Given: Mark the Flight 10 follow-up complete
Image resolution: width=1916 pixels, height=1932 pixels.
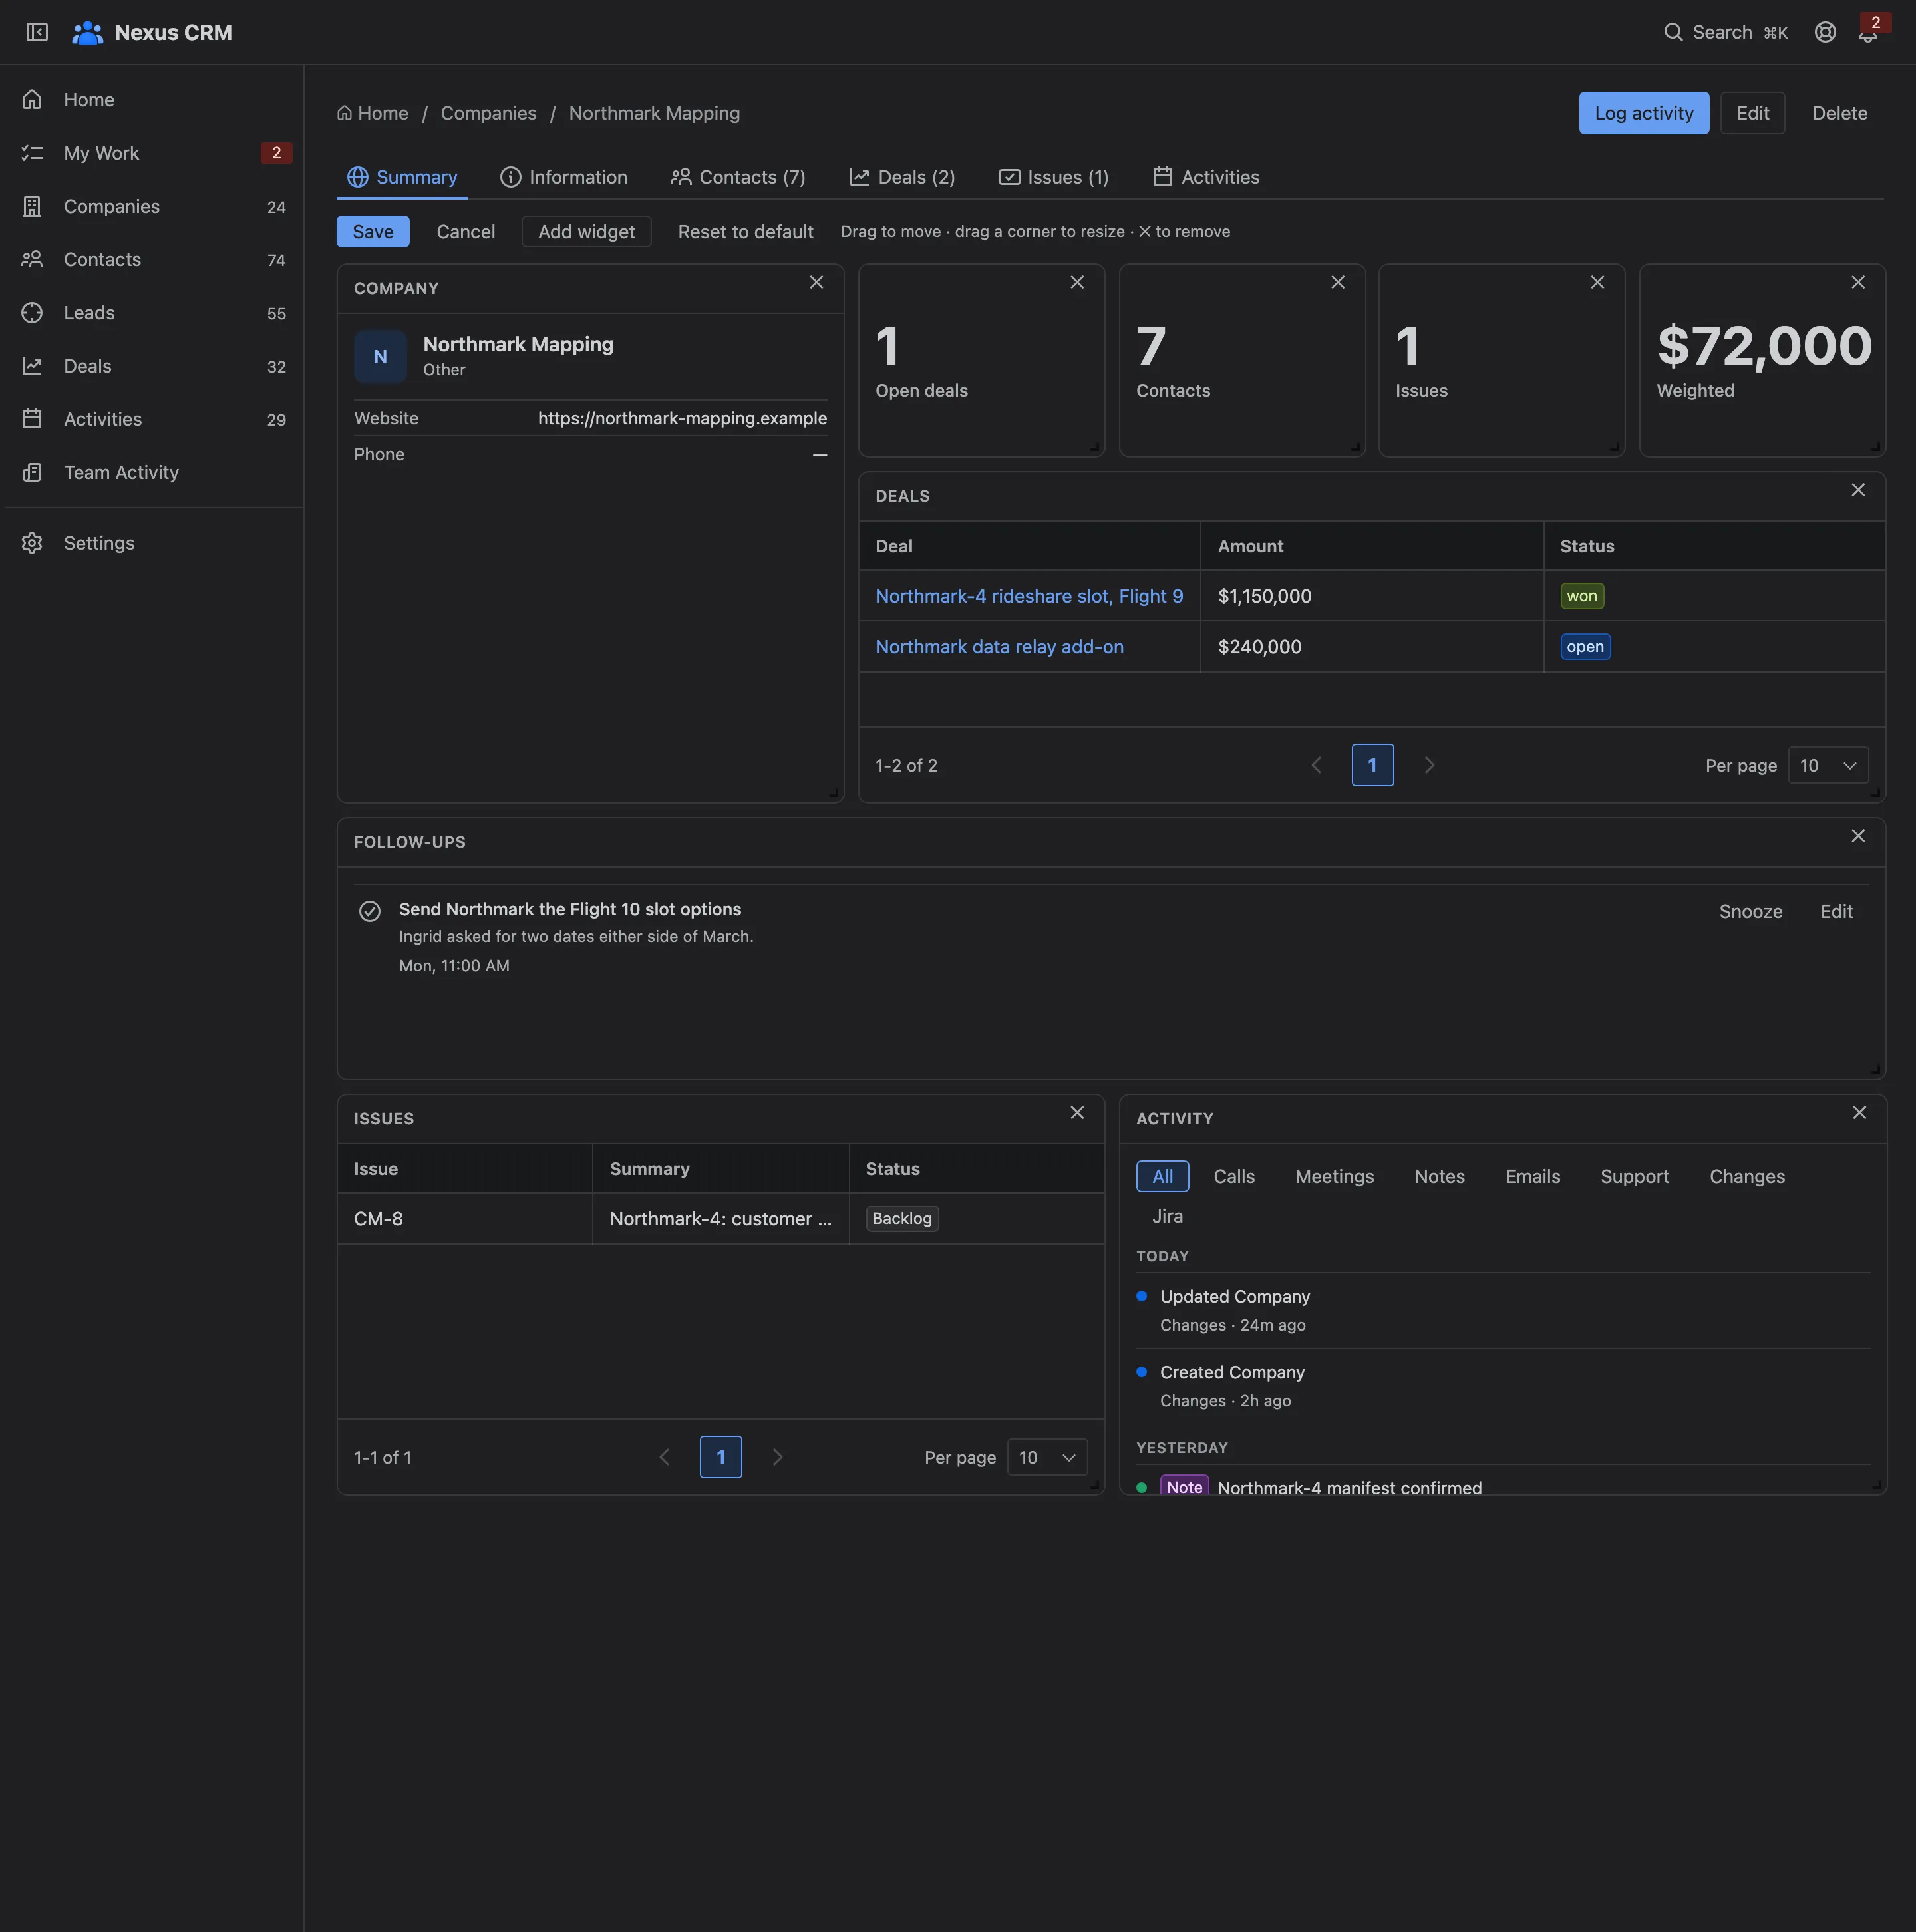Looking at the screenshot, I should point(369,912).
